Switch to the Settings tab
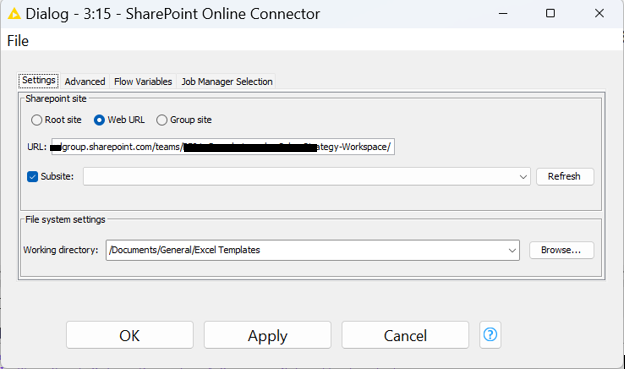The height and width of the screenshot is (370, 633). [39, 80]
